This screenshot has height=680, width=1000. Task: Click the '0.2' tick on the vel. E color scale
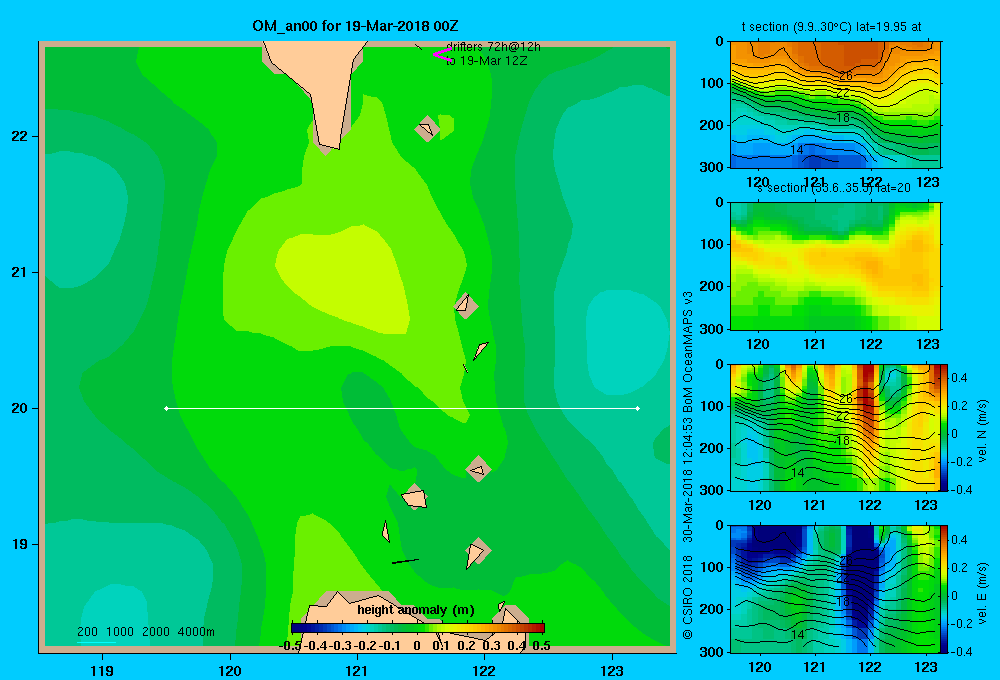pos(960,568)
